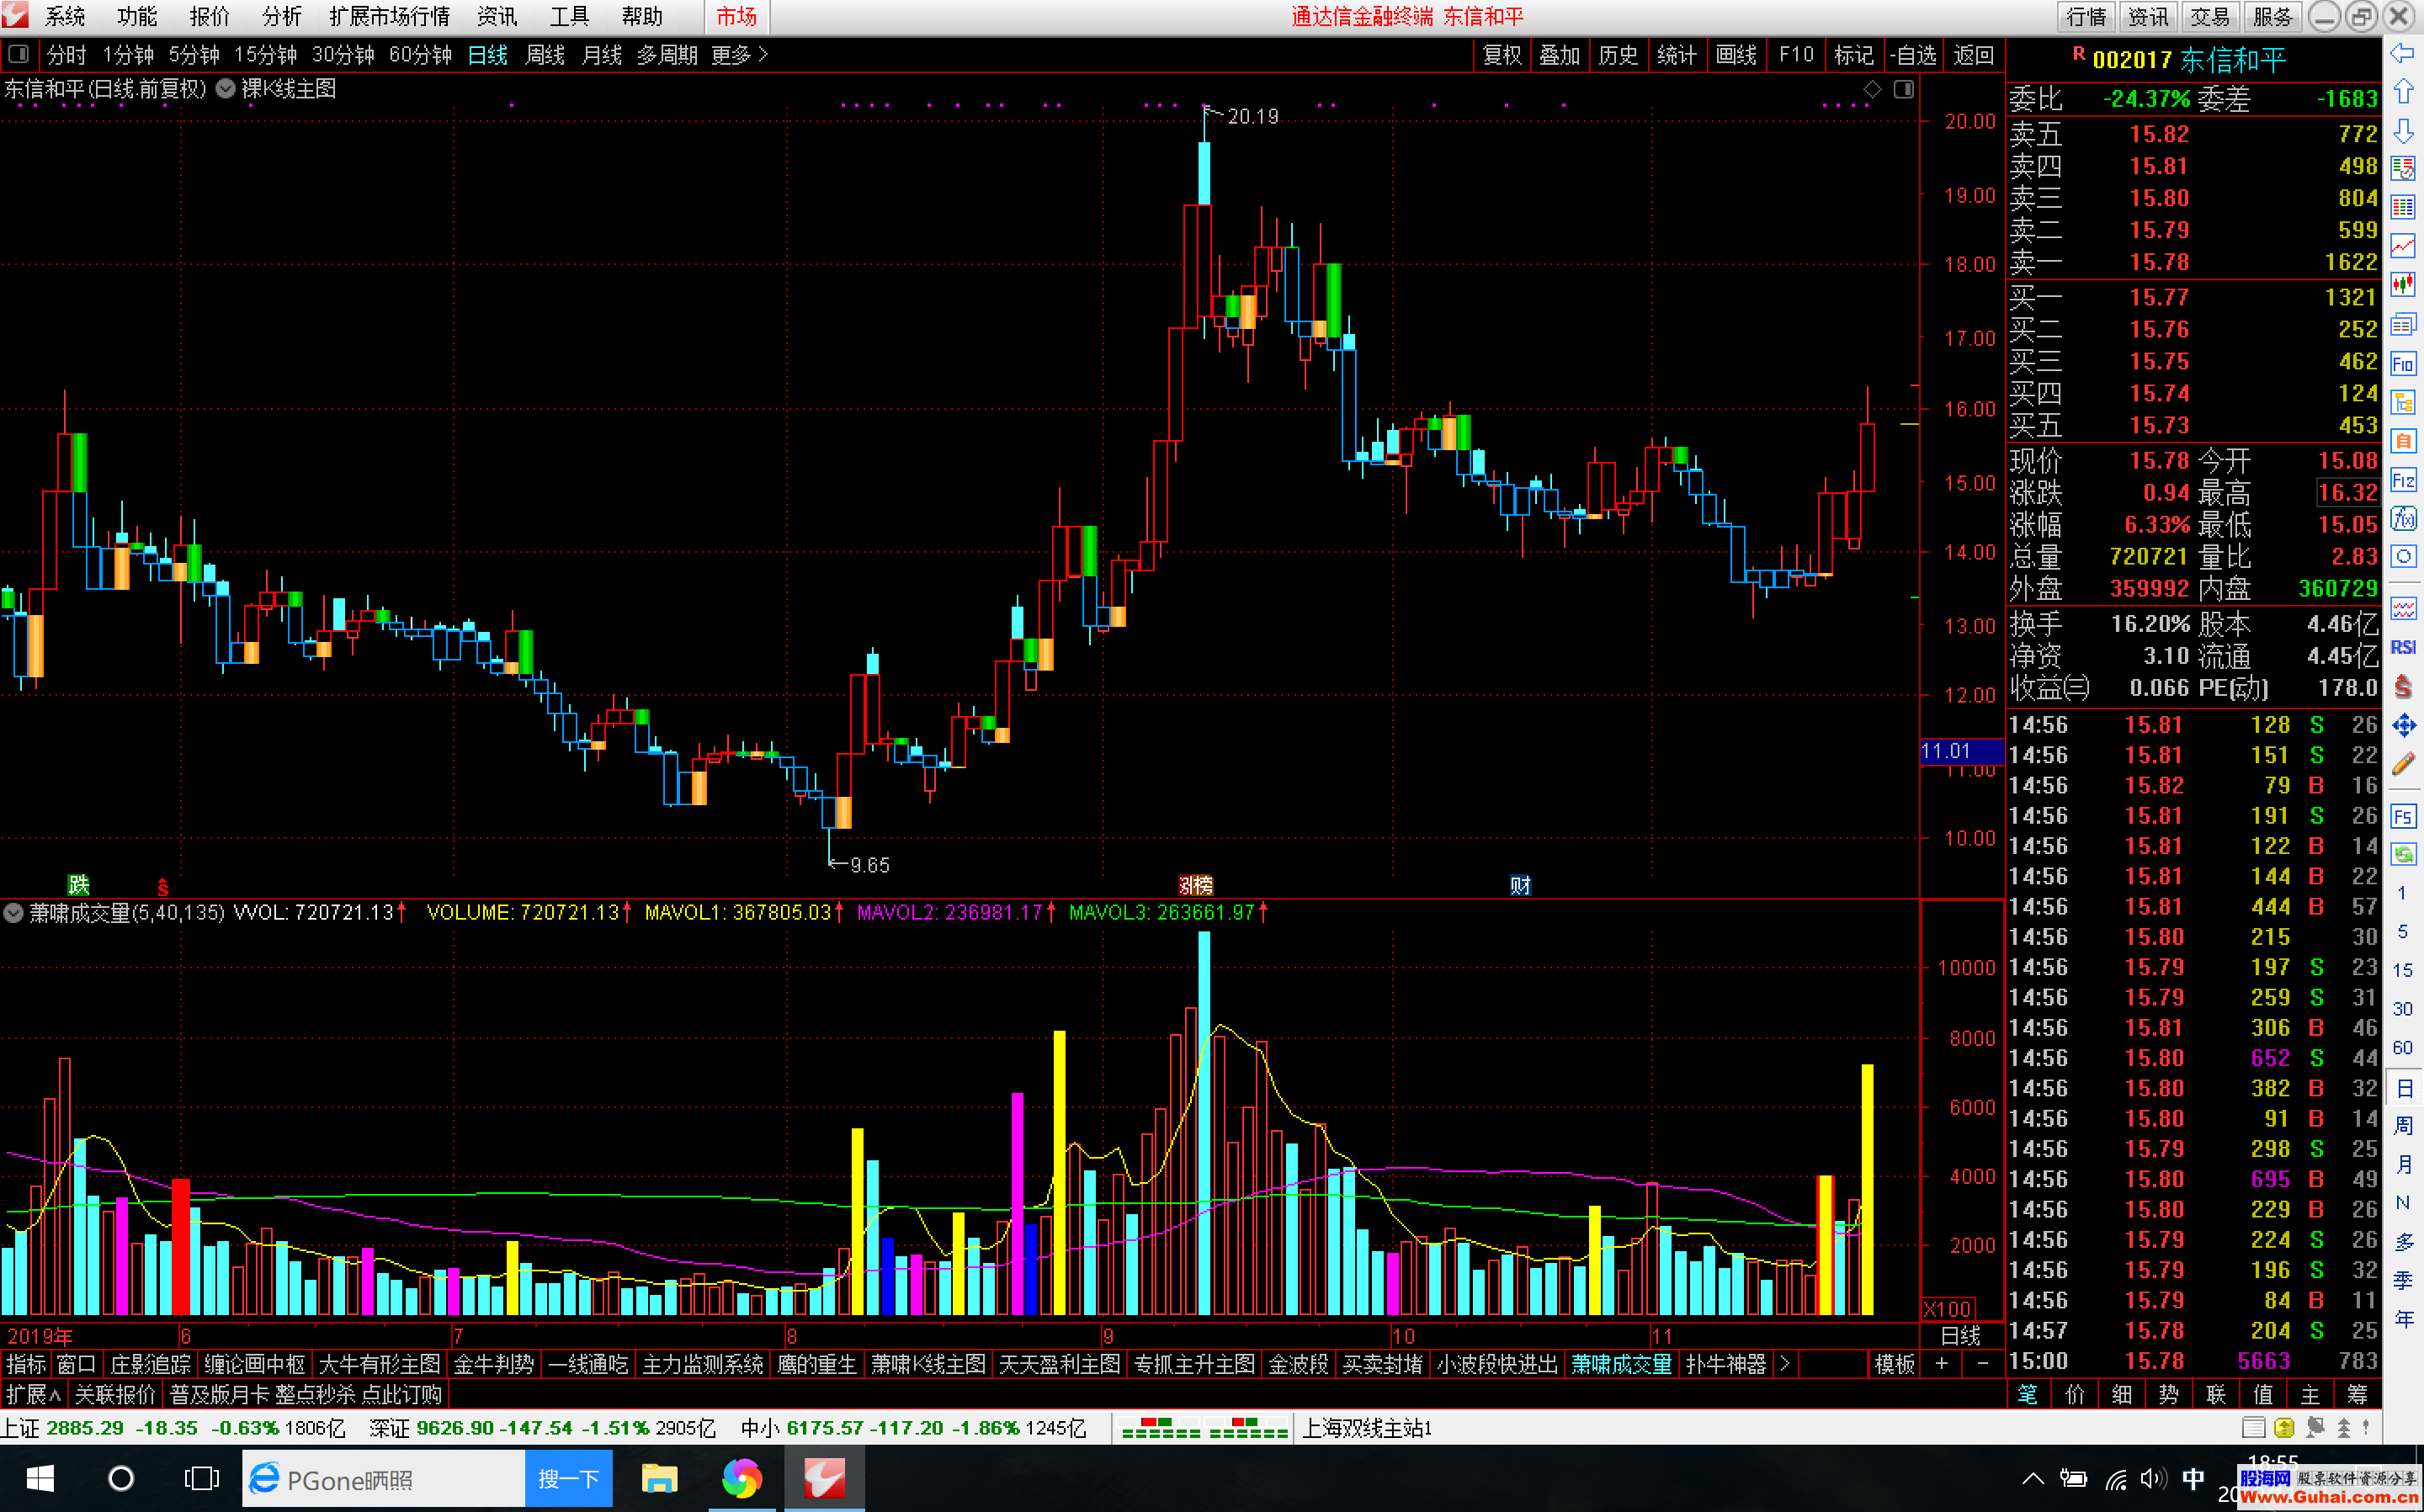Click the down arrow icon in right sidebar

[x=2403, y=131]
